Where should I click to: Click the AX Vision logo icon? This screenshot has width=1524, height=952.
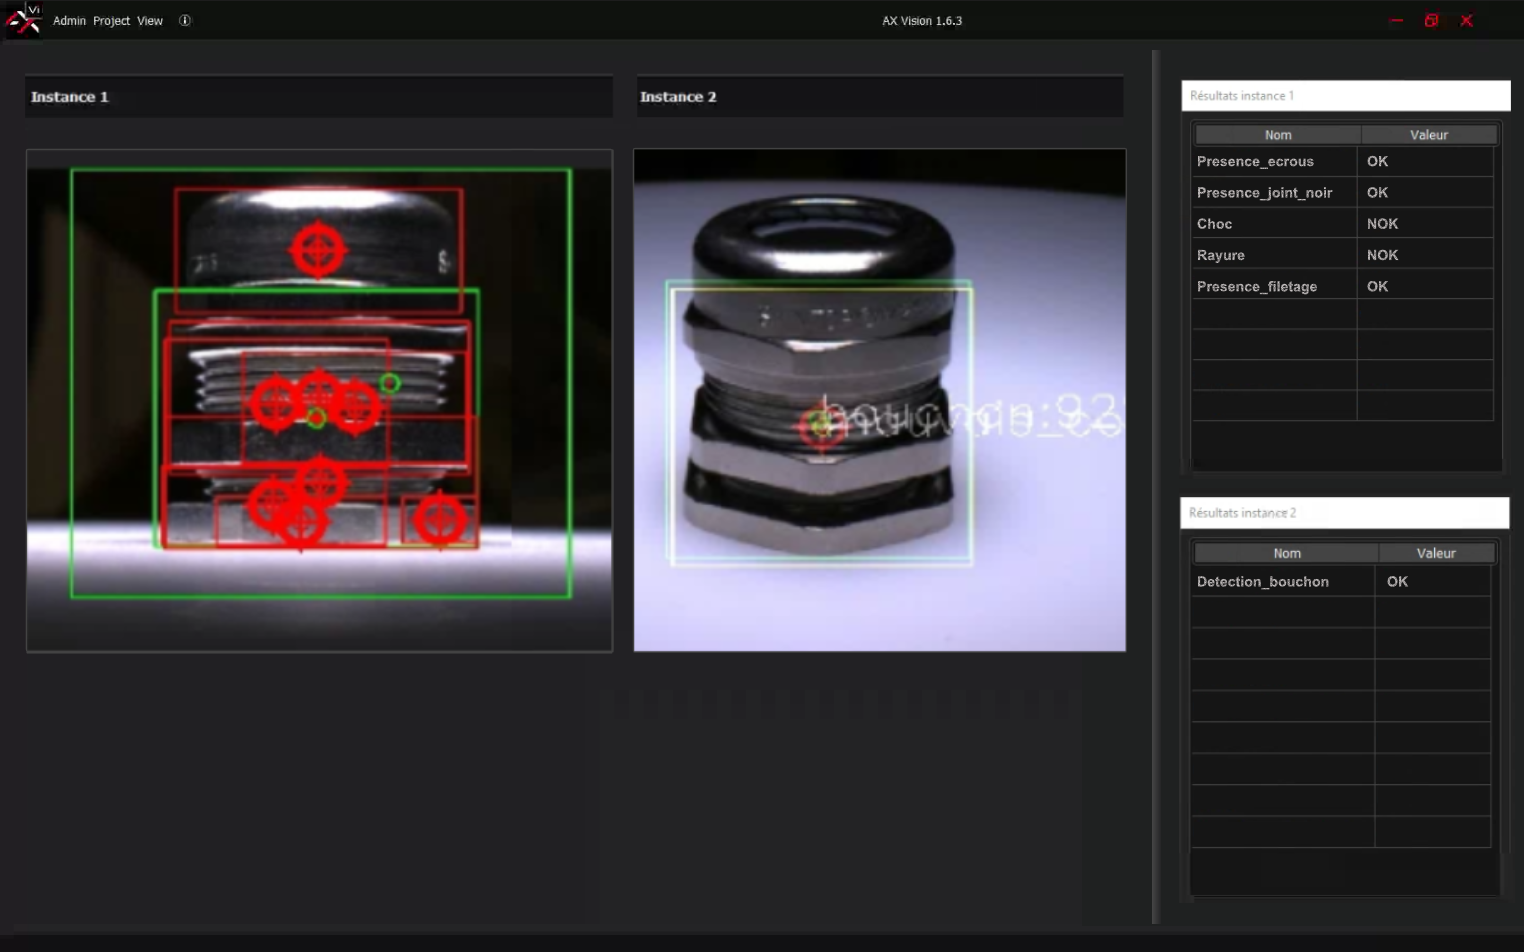click(x=23, y=20)
